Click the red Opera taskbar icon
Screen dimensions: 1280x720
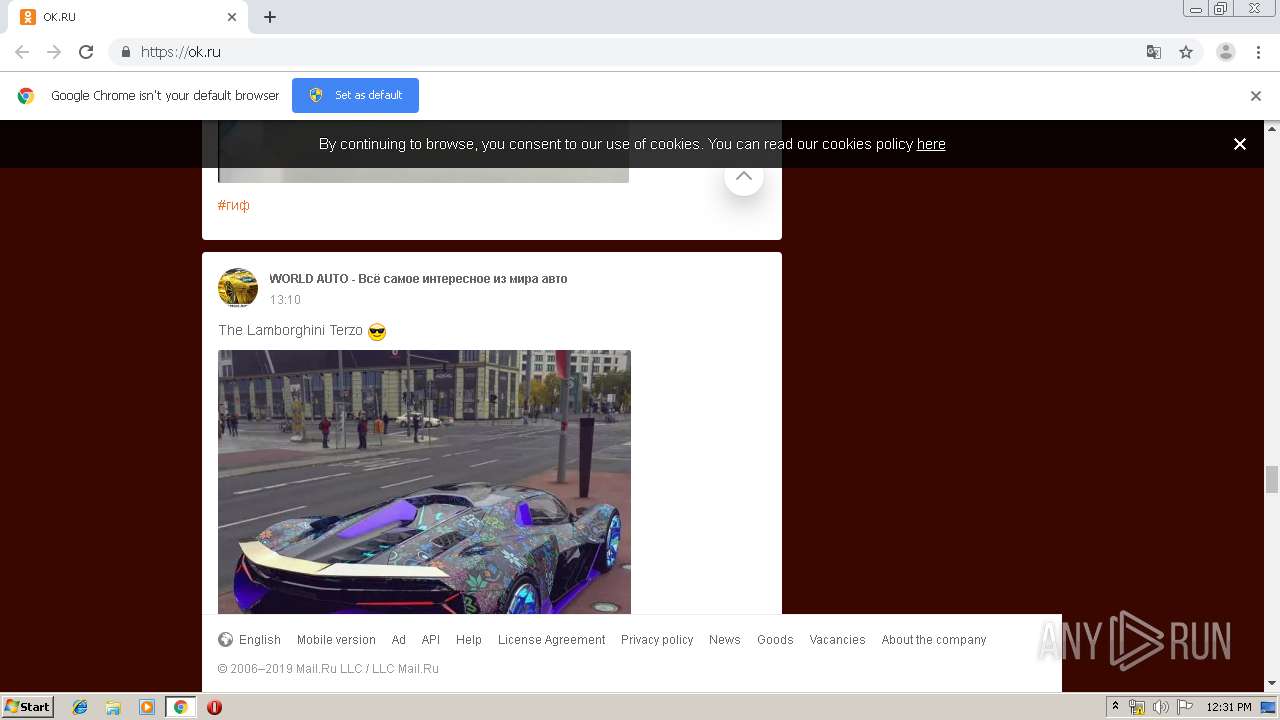coord(214,707)
